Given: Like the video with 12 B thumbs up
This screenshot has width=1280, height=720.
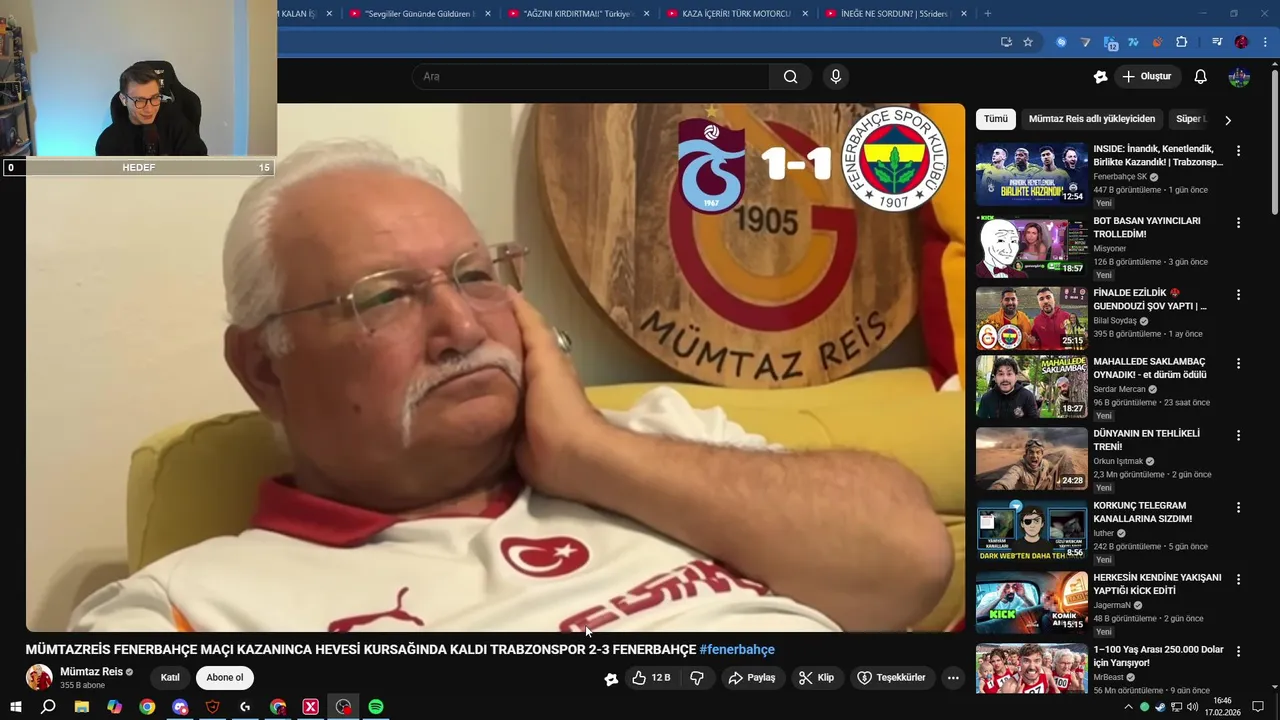Looking at the screenshot, I should [x=650, y=678].
